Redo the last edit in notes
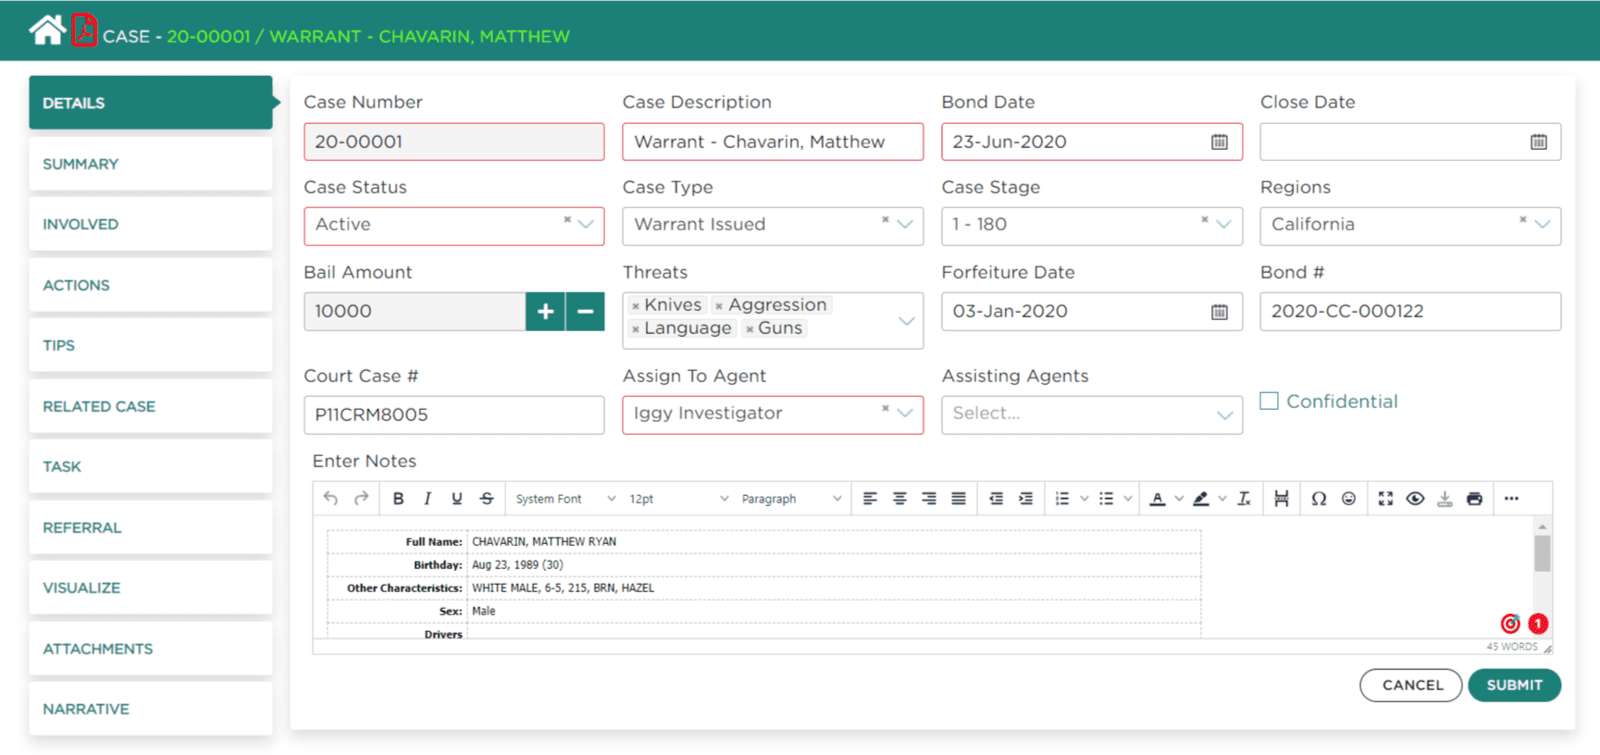The width and height of the screenshot is (1600, 755). click(x=361, y=498)
